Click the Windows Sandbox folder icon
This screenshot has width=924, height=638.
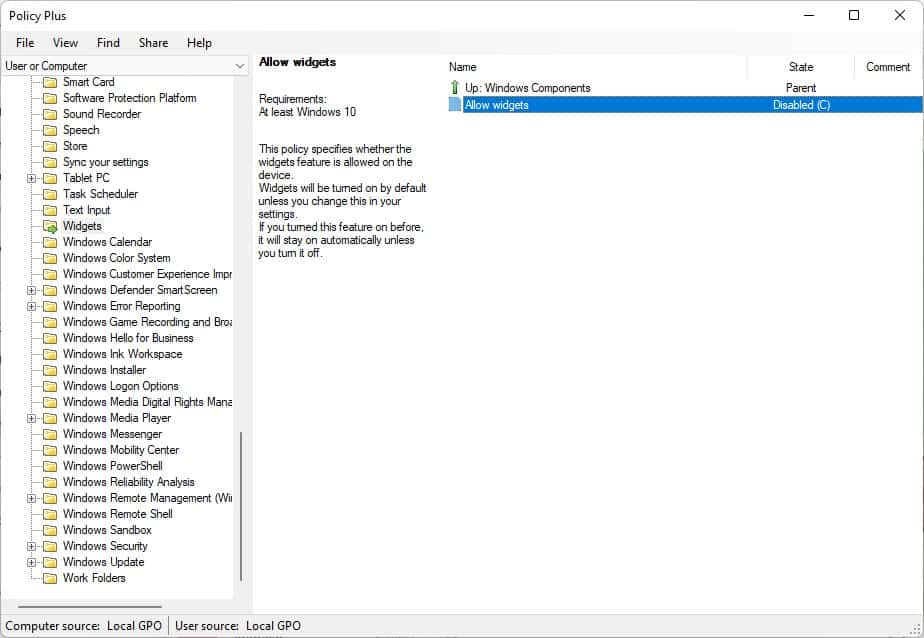click(50, 530)
